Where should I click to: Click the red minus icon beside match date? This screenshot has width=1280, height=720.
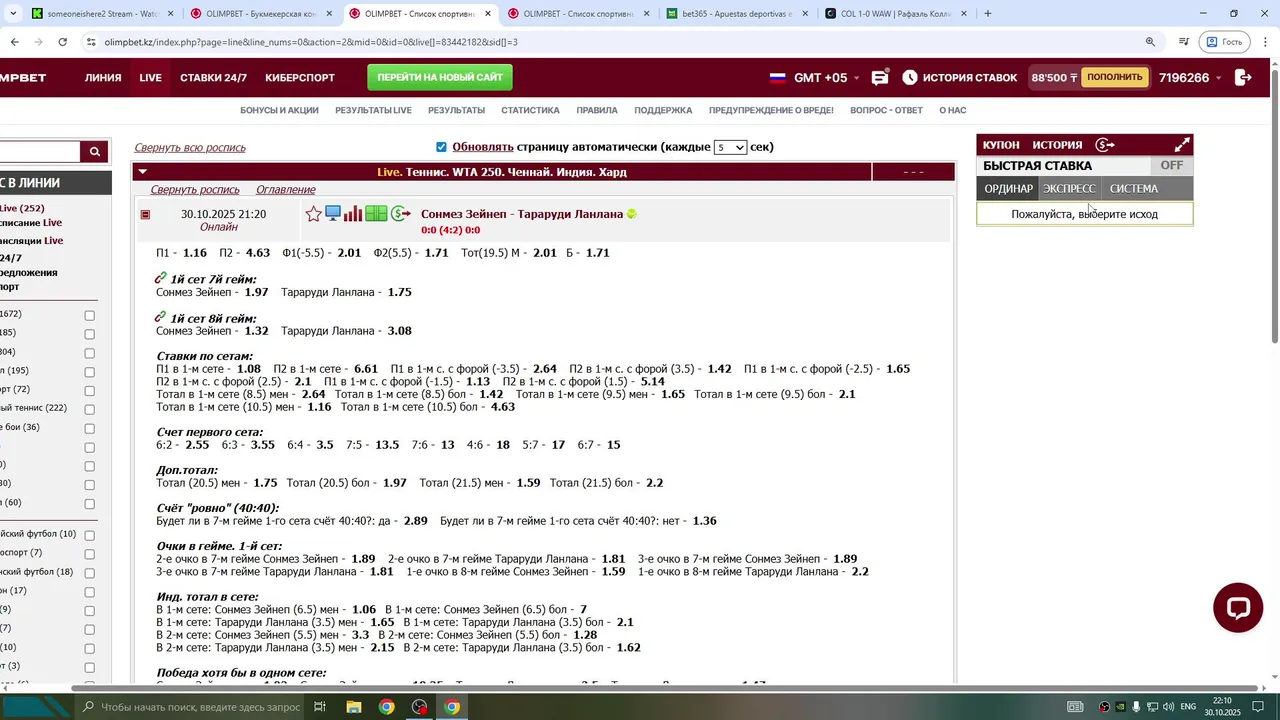tap(145, 214)
